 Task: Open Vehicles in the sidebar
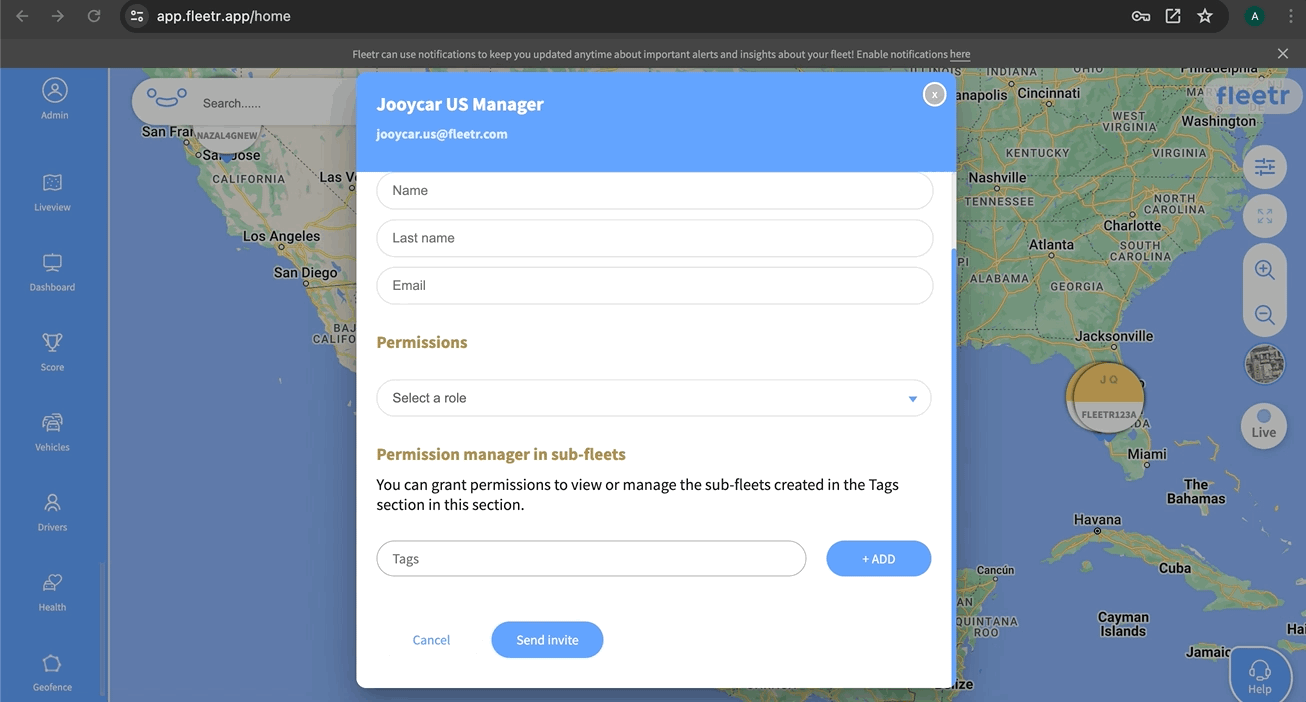click(x=52, y=432)
